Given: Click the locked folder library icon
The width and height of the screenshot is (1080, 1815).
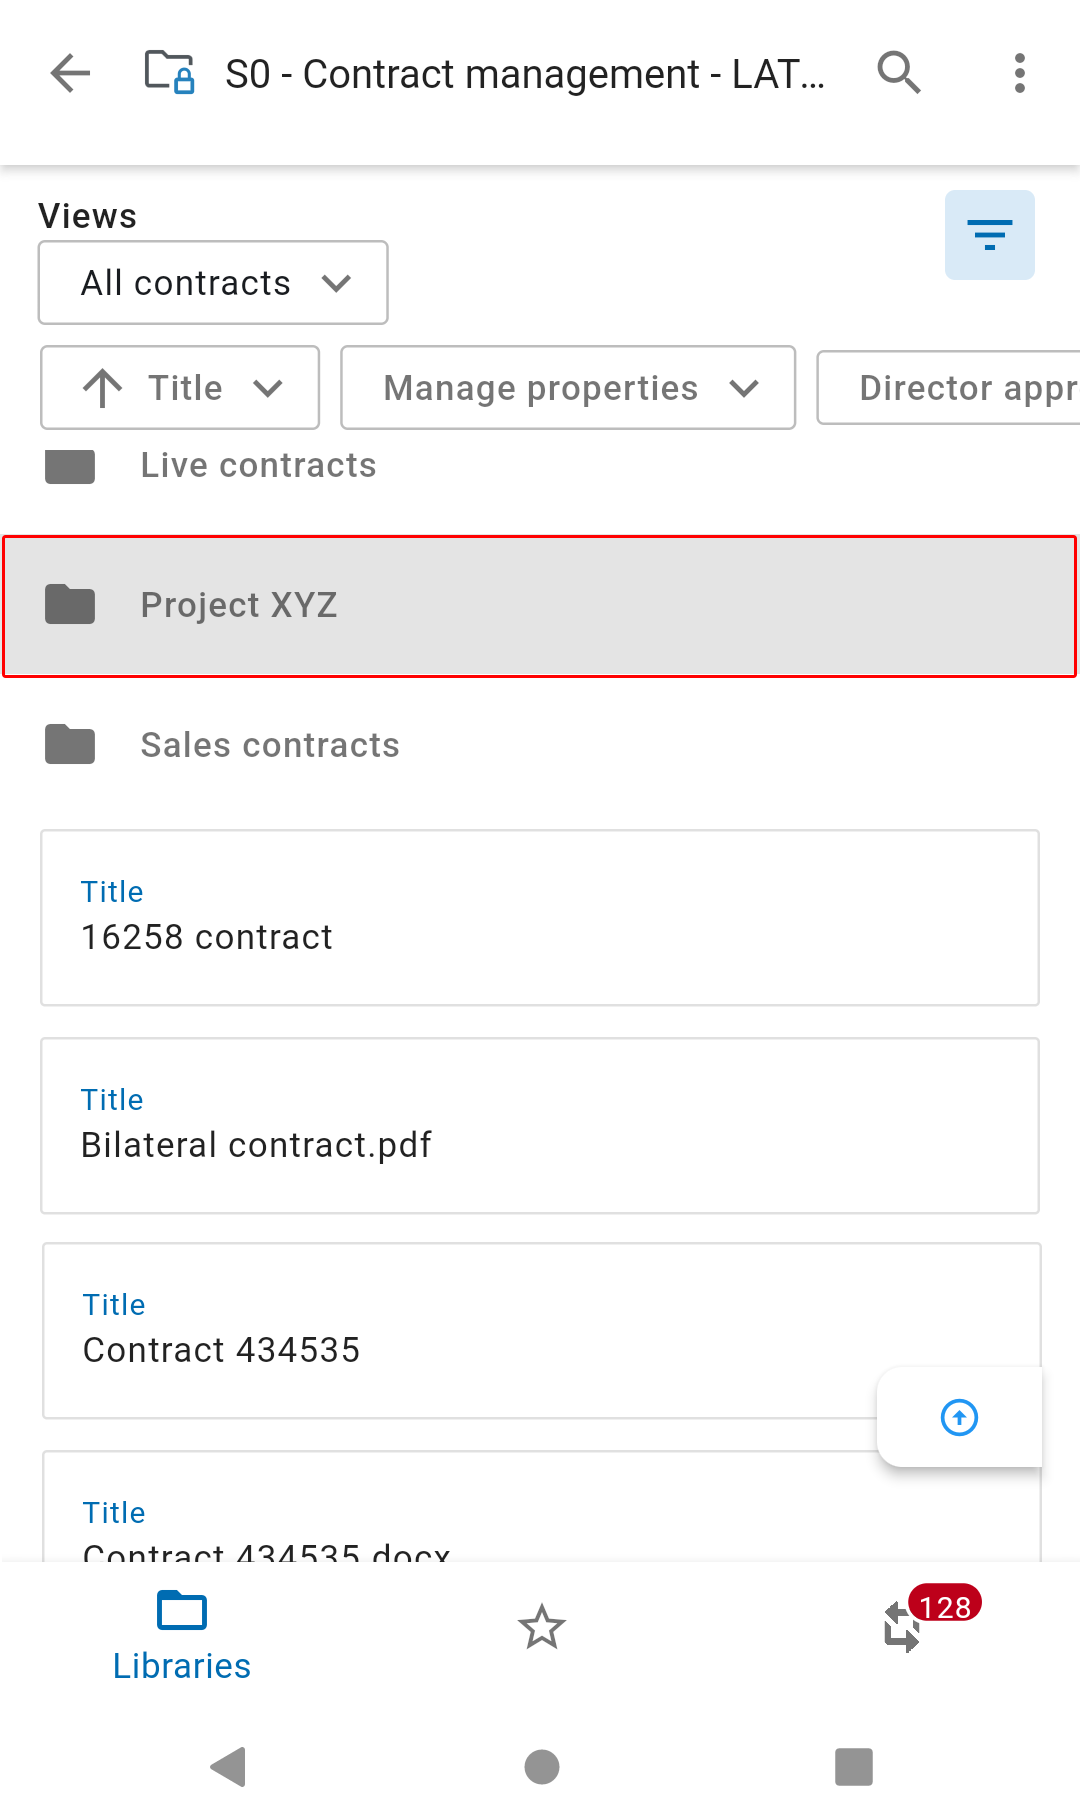Looking at the screenshot, I should coord(169,72).
